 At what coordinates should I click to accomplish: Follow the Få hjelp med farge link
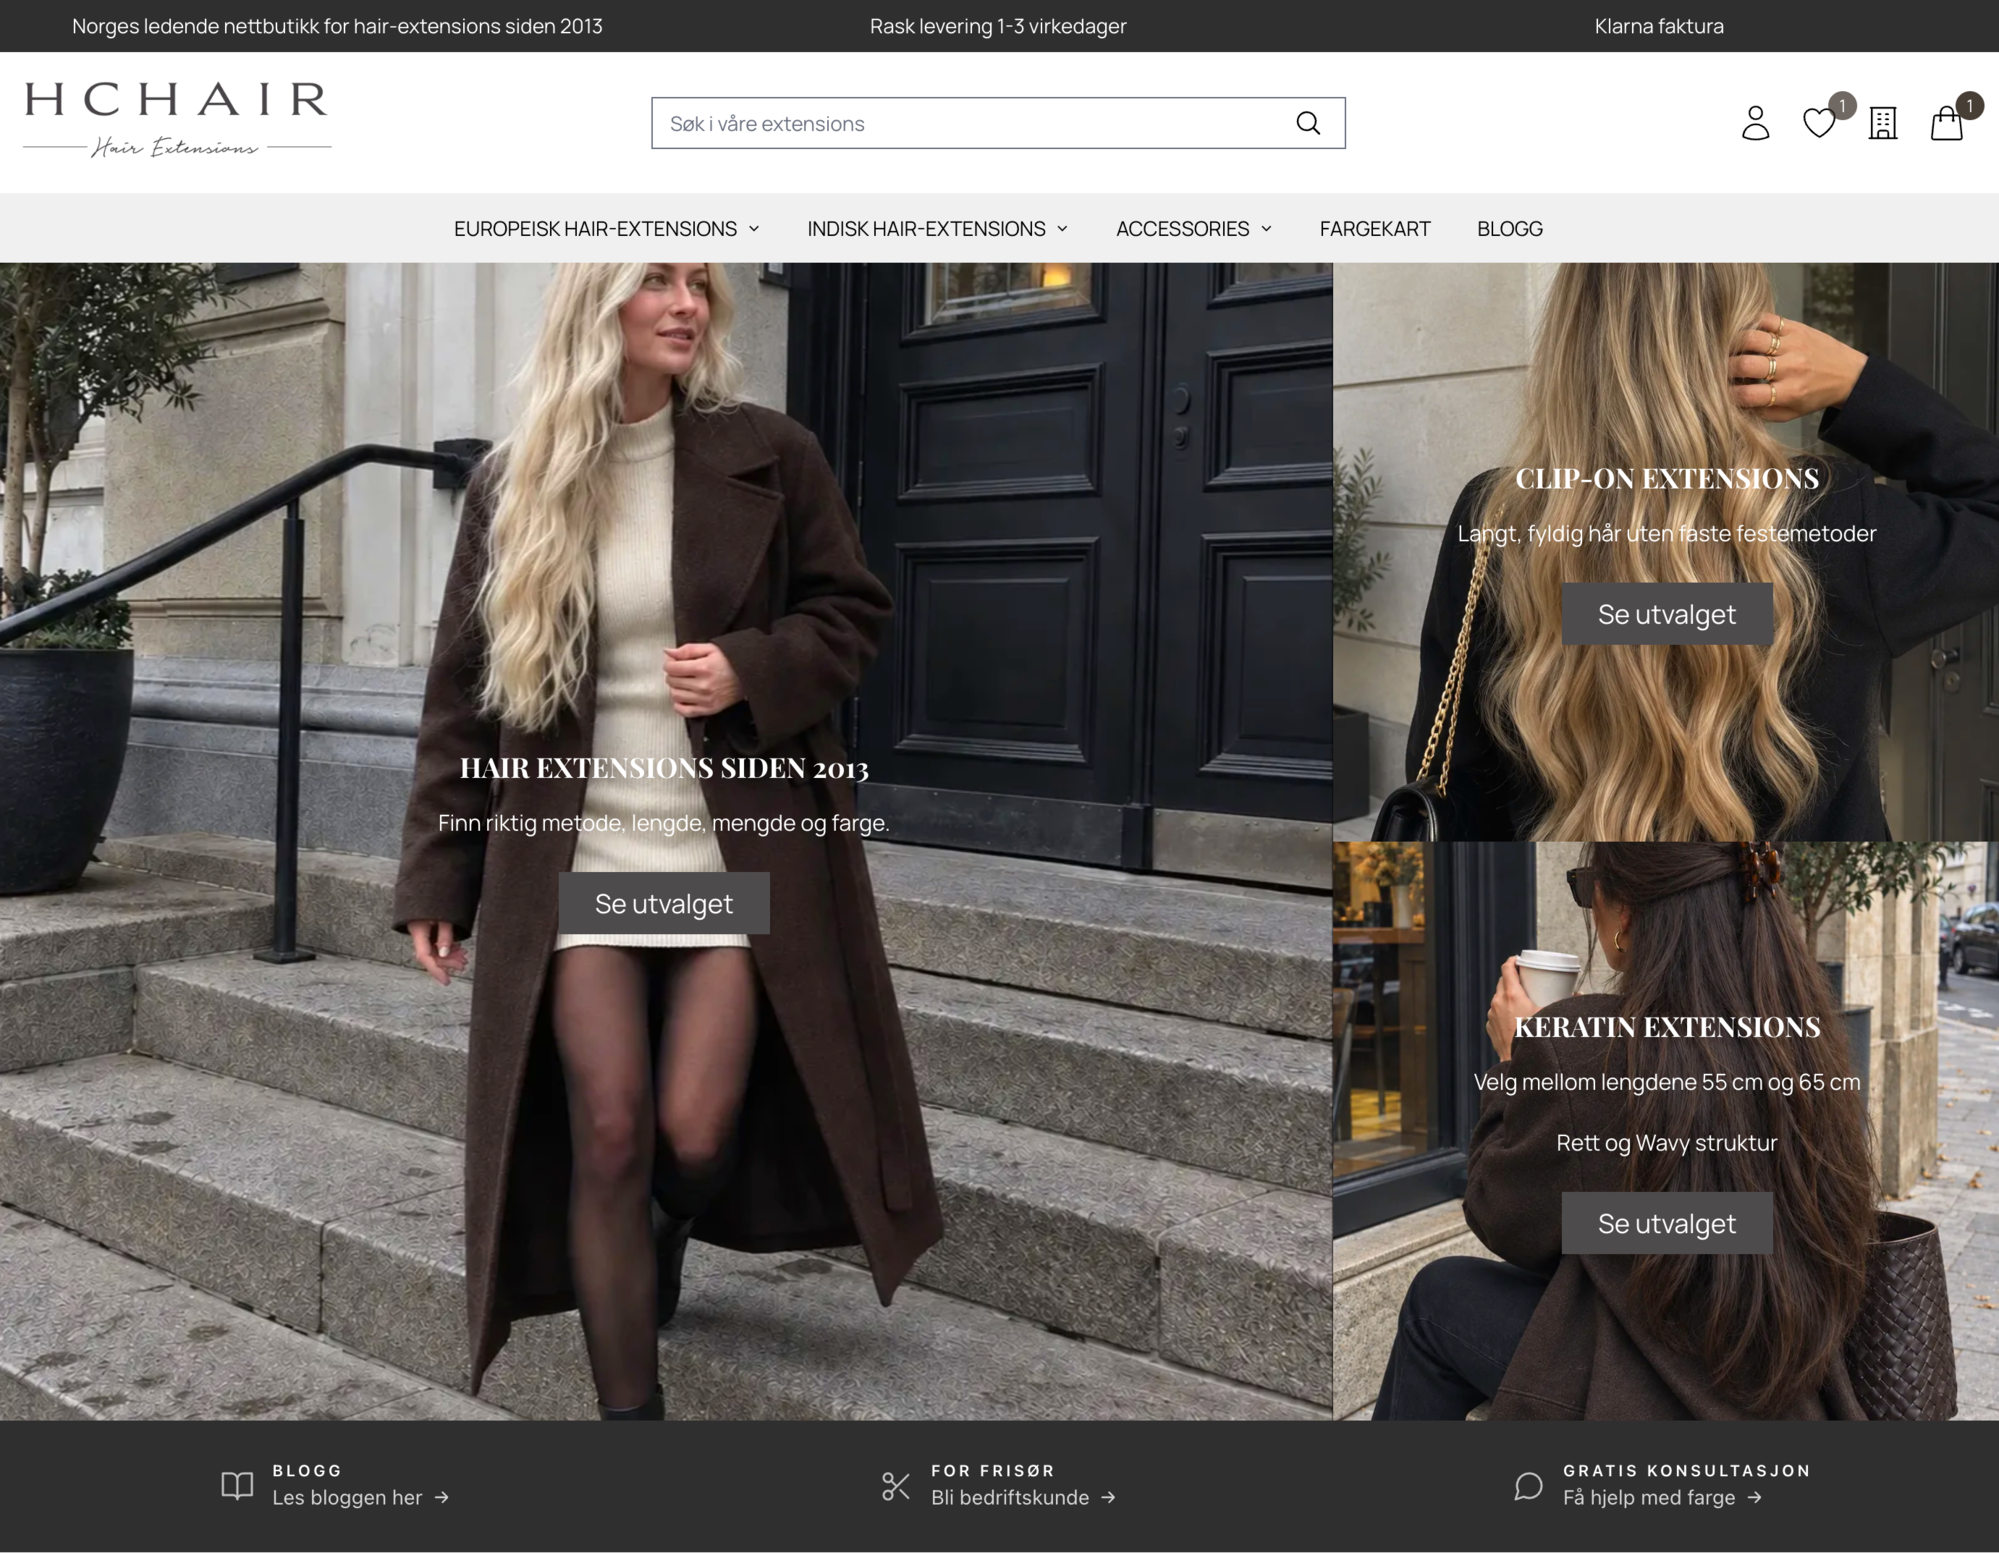point(1662,1497)
